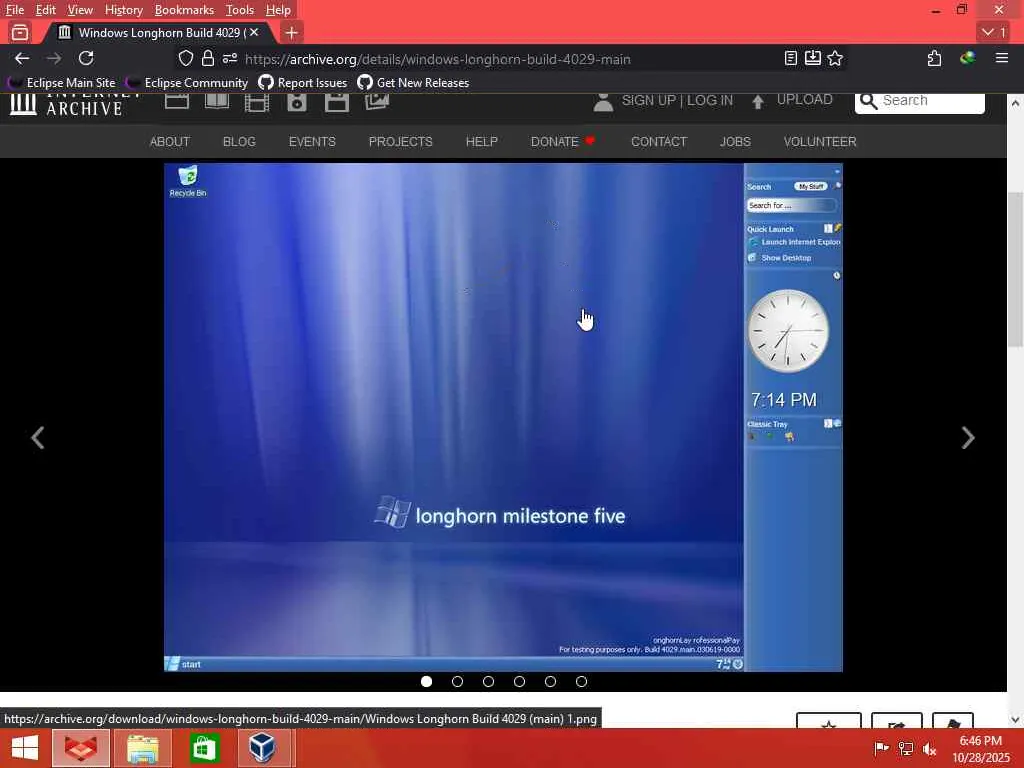Screen dimensions: 1024x768
Task: Close the Windows Longhorn Build 4029 tab
Action: coord(254,32)
